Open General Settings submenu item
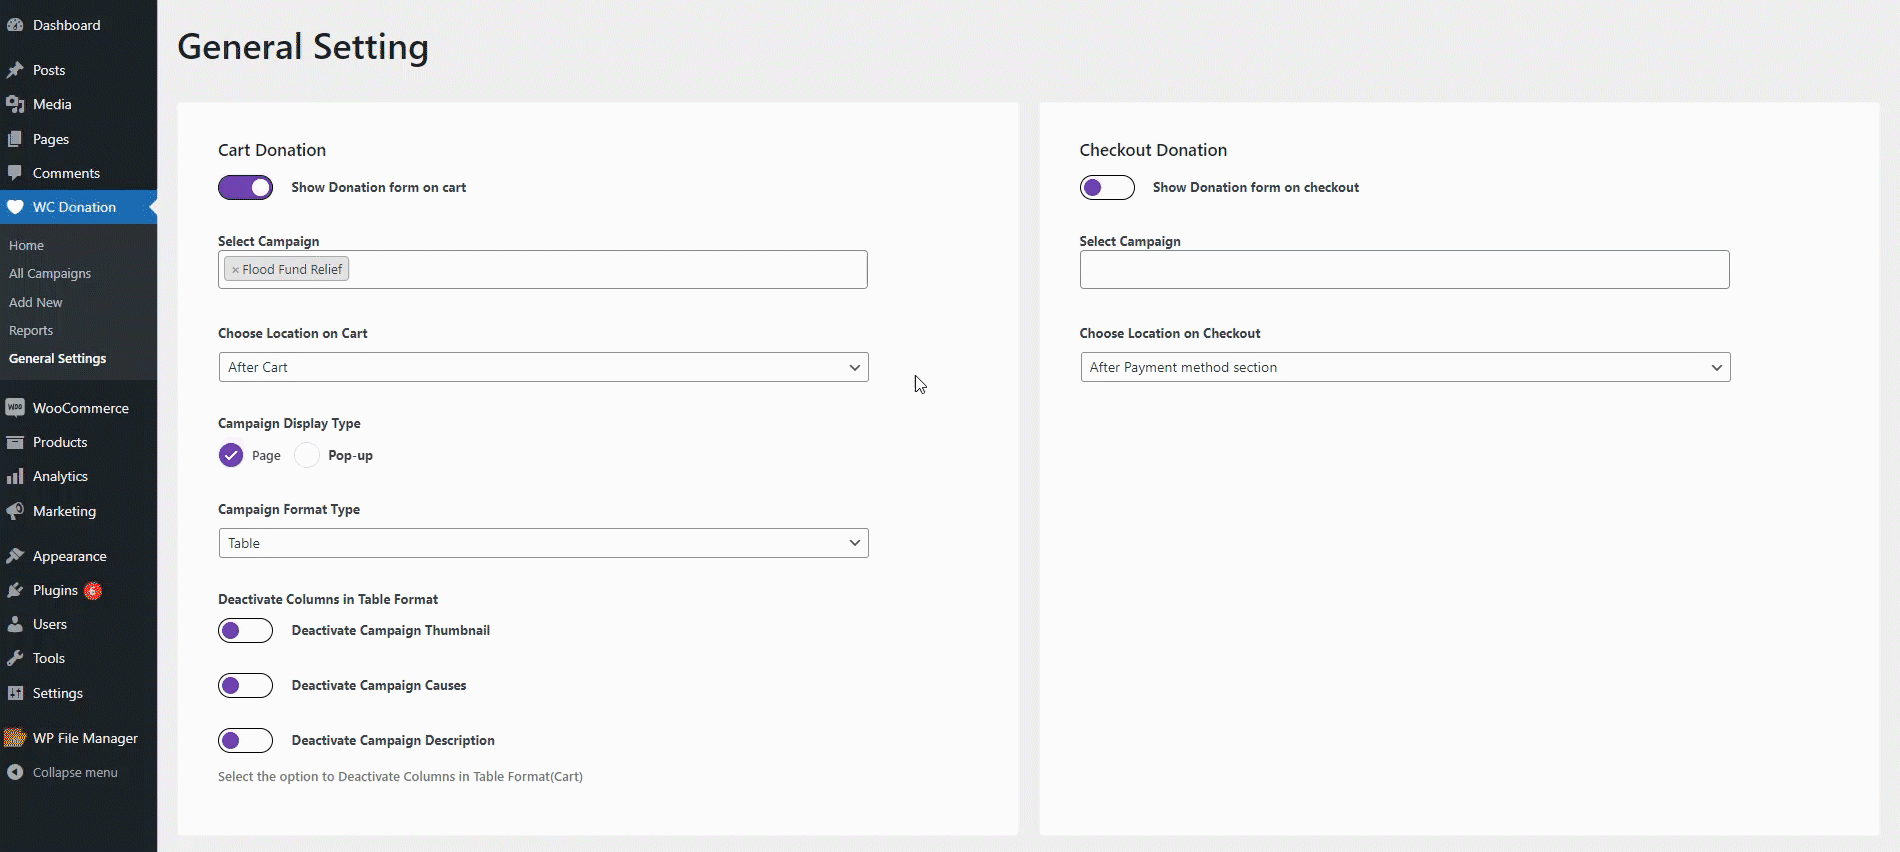 (58, 358)
